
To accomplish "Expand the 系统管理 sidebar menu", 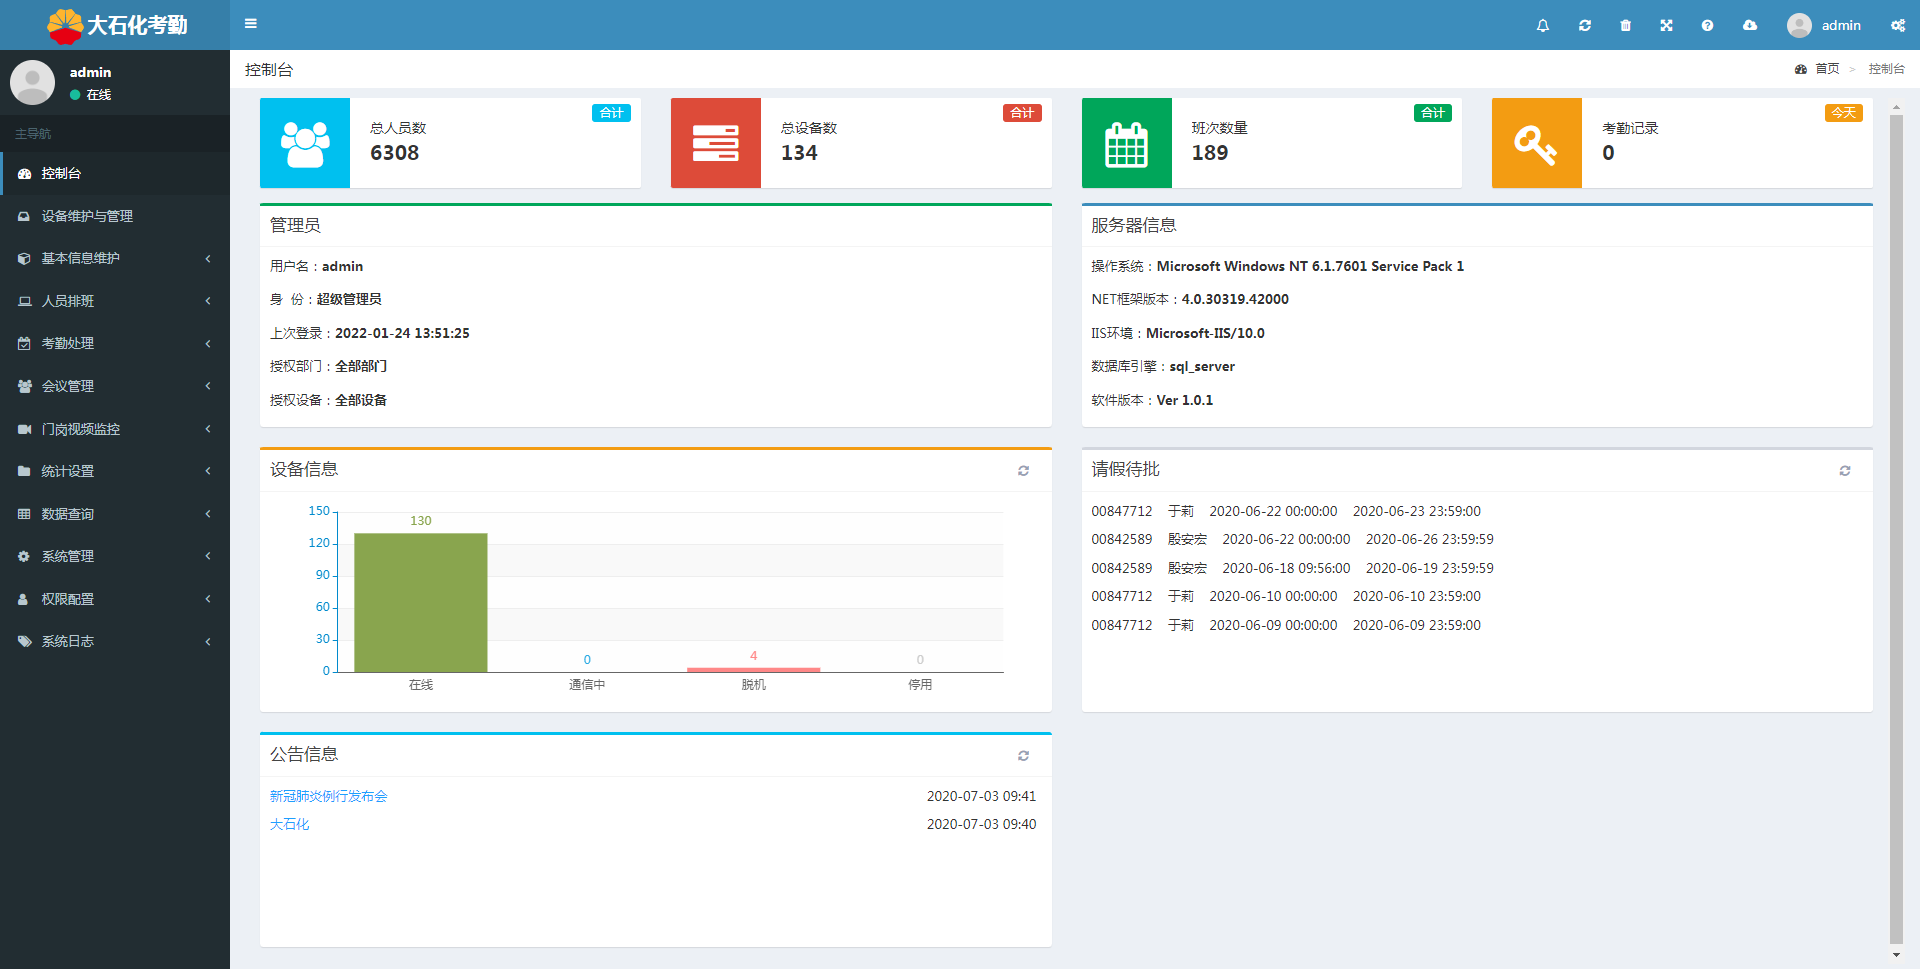I will click(115, 556).
